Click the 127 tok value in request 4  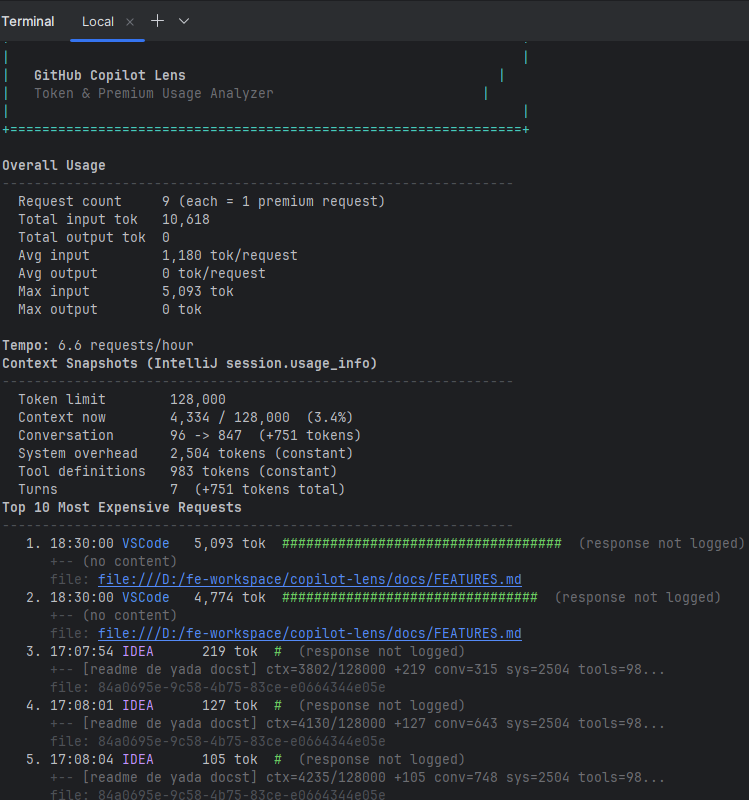[x=230, y=706]
